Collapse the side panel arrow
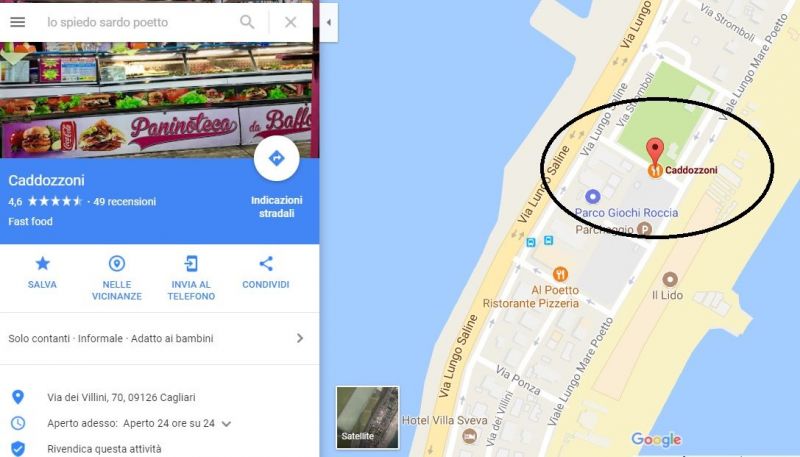 pos(329,22)
